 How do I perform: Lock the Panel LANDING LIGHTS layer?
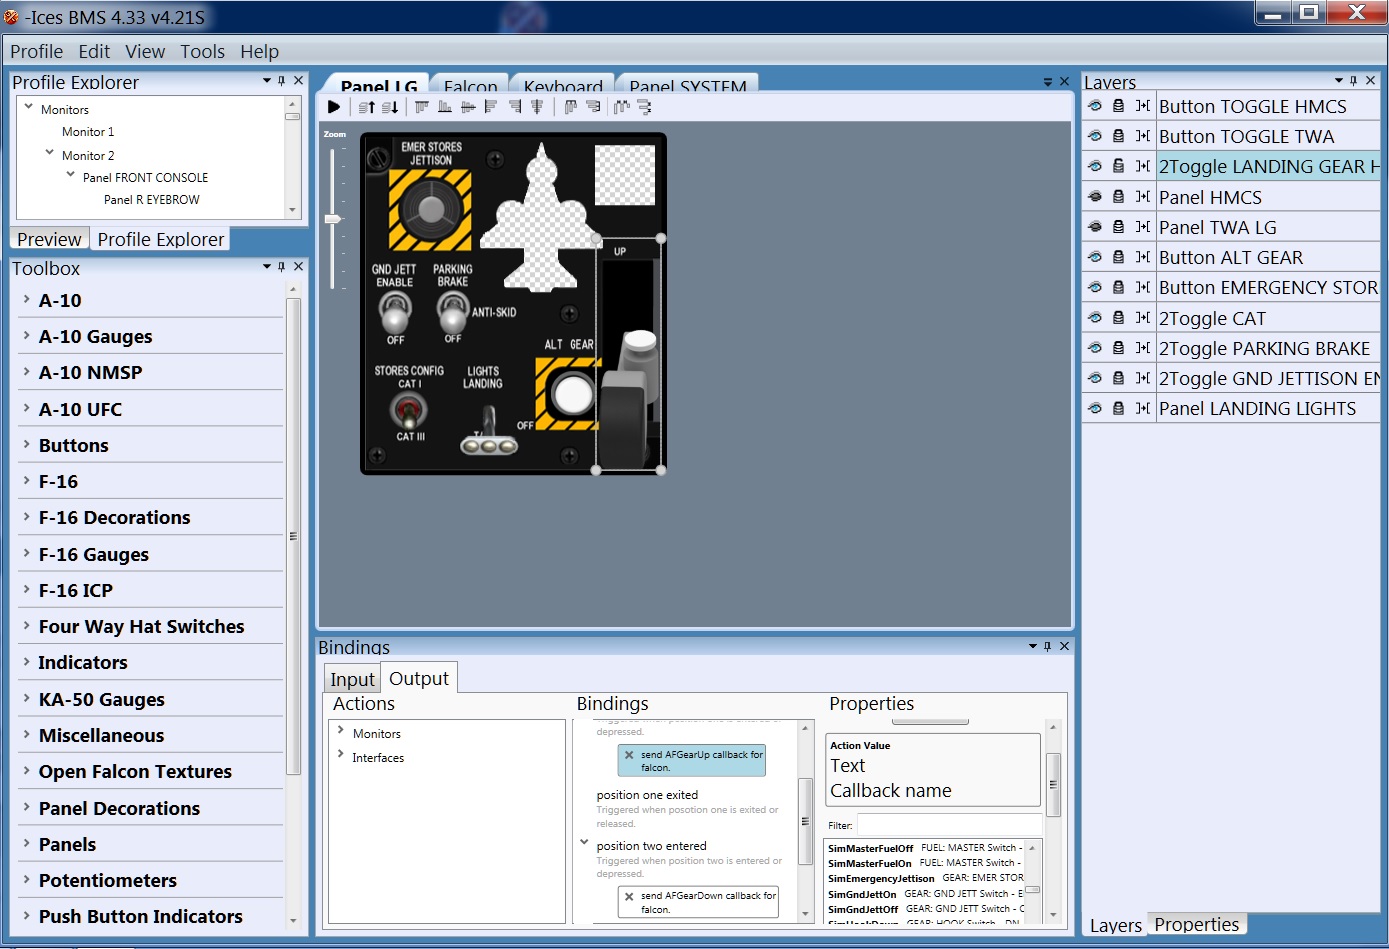tap(1119, 408)
